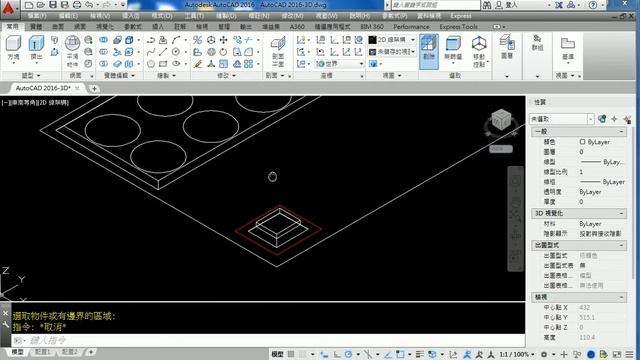Click the ViewCube in the viewport
640x360 pixels.
[501, 120]
